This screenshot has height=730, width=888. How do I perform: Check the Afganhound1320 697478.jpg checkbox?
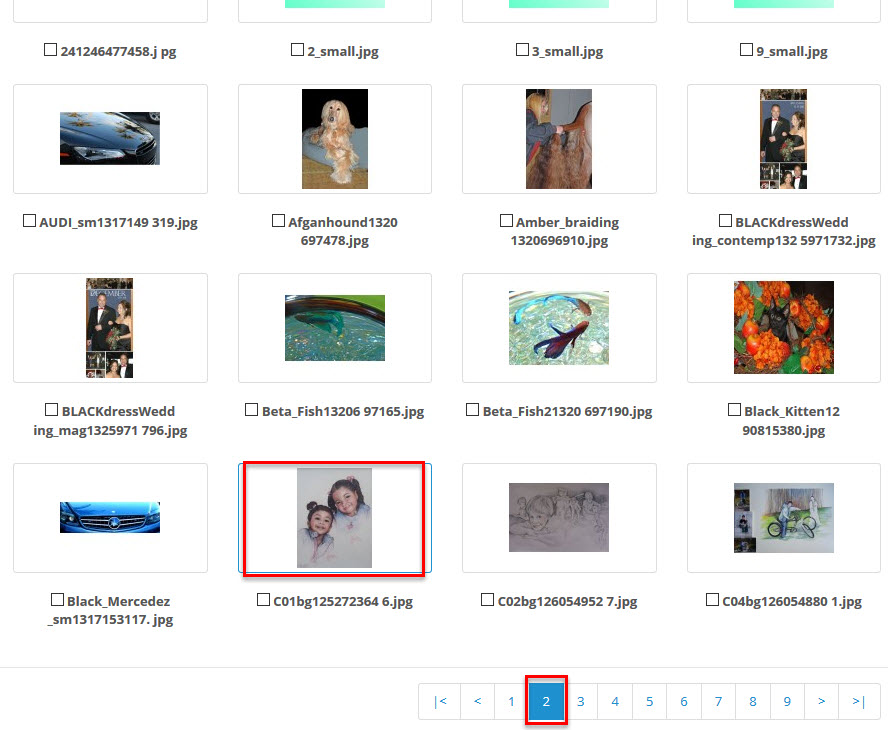pos(279,221)
